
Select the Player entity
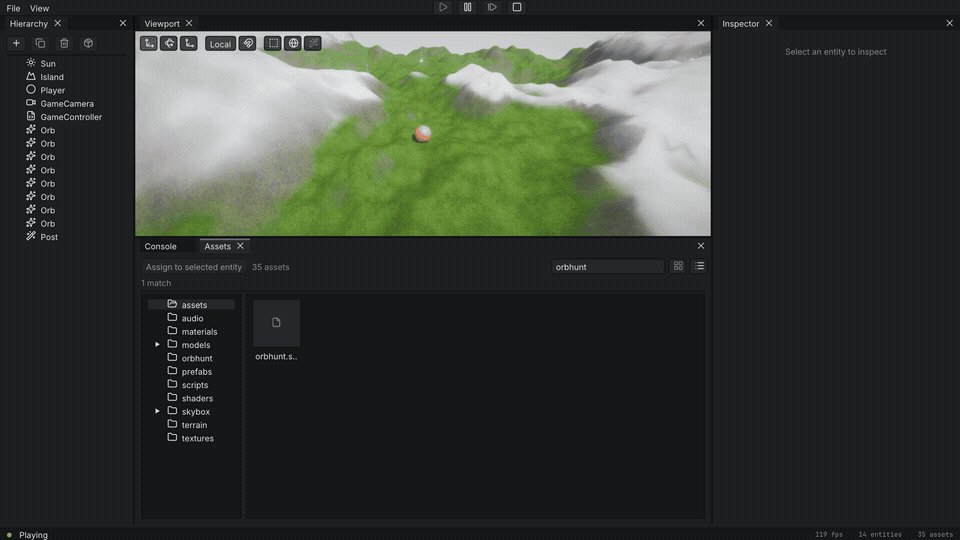52,91
